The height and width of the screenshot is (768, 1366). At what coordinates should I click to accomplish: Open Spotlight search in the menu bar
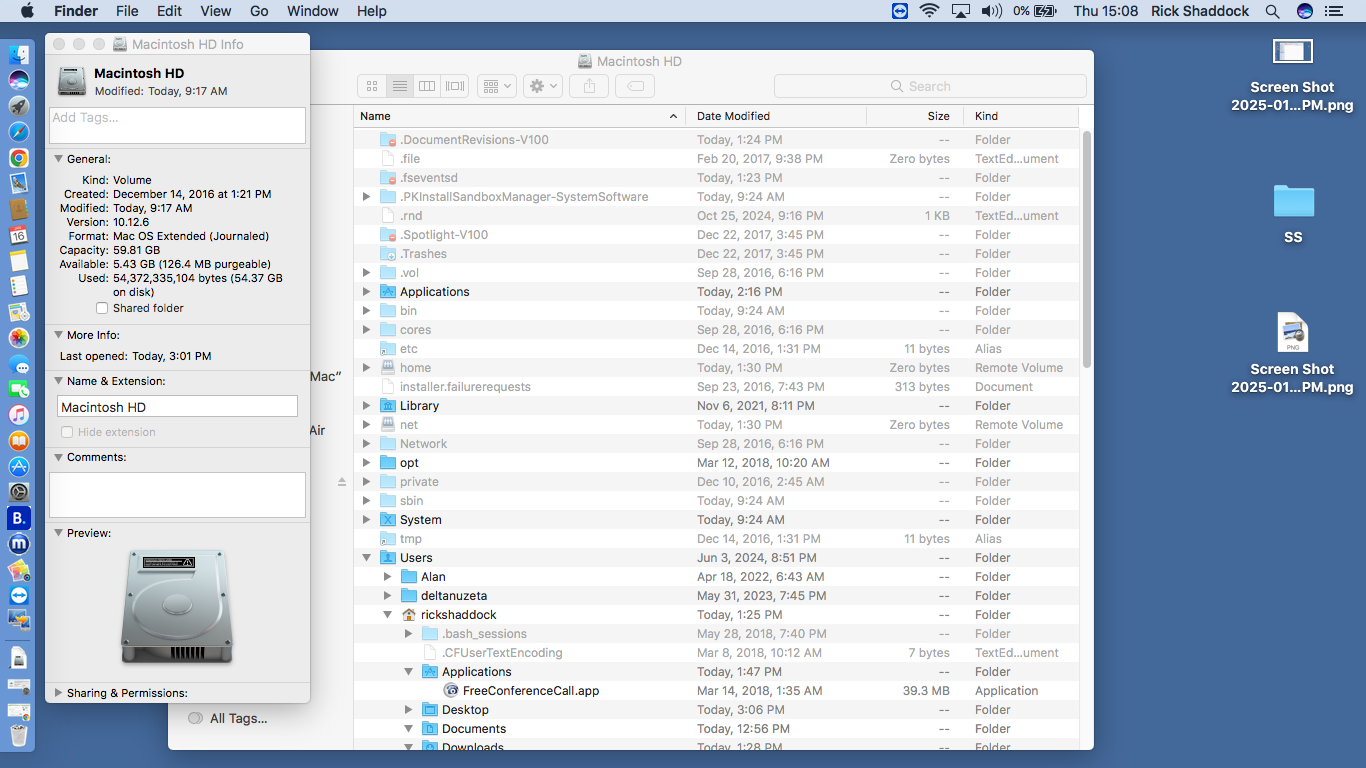tap(1272, 11)
